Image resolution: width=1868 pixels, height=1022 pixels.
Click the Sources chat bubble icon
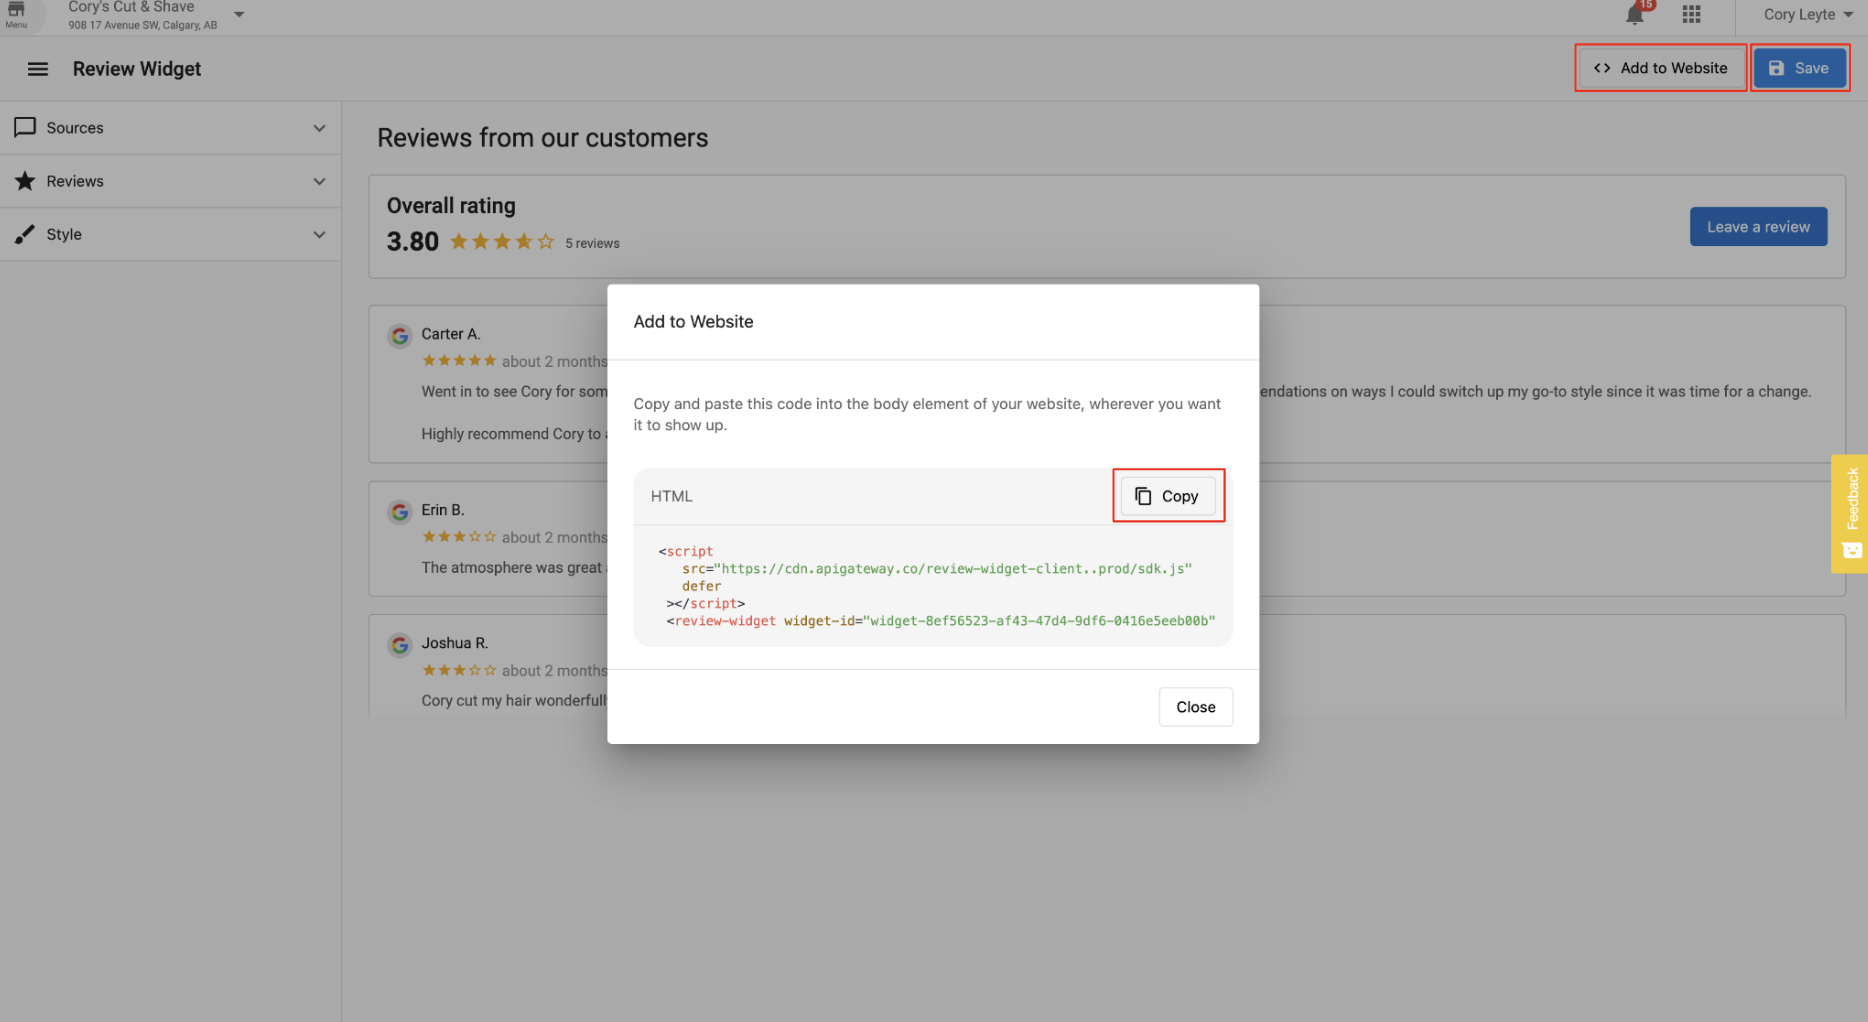[x=26, y=127]
